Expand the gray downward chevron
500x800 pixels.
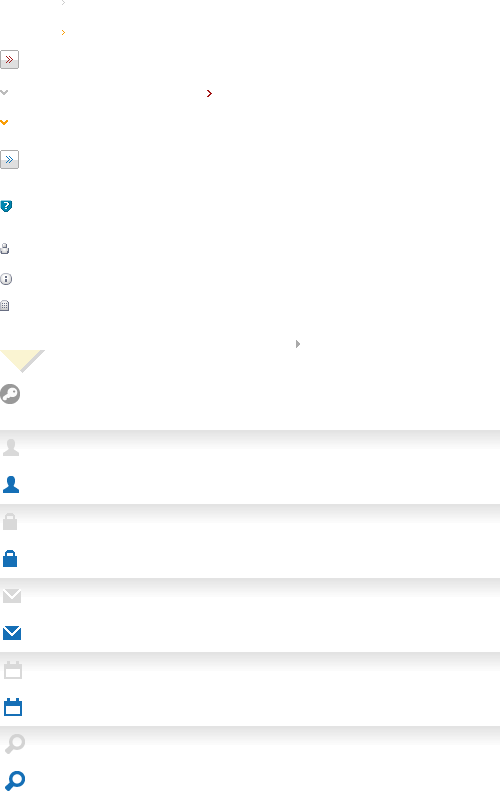(4, 92)
